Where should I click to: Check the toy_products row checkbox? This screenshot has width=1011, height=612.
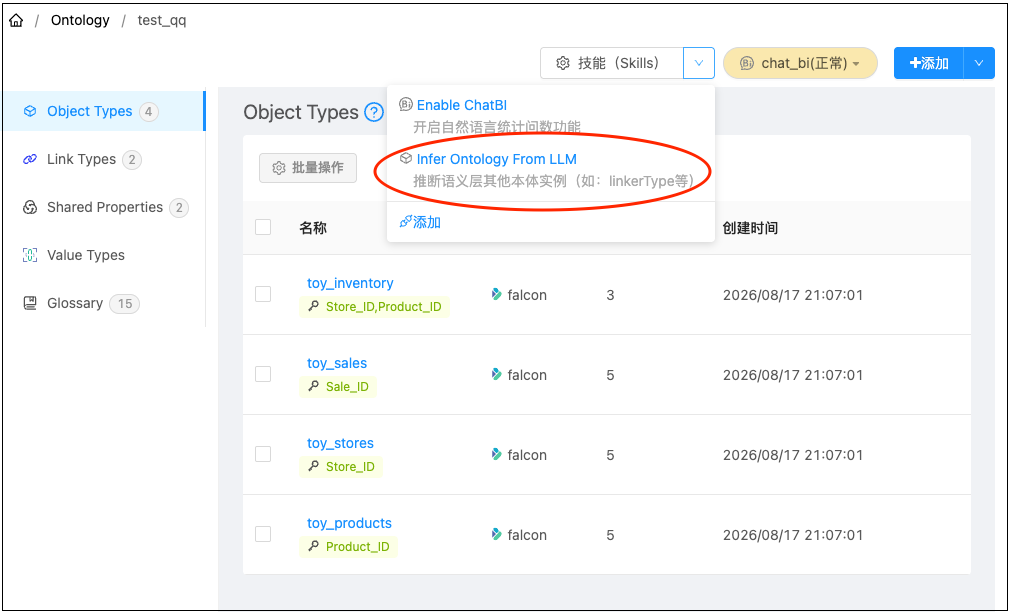point(263,534)
